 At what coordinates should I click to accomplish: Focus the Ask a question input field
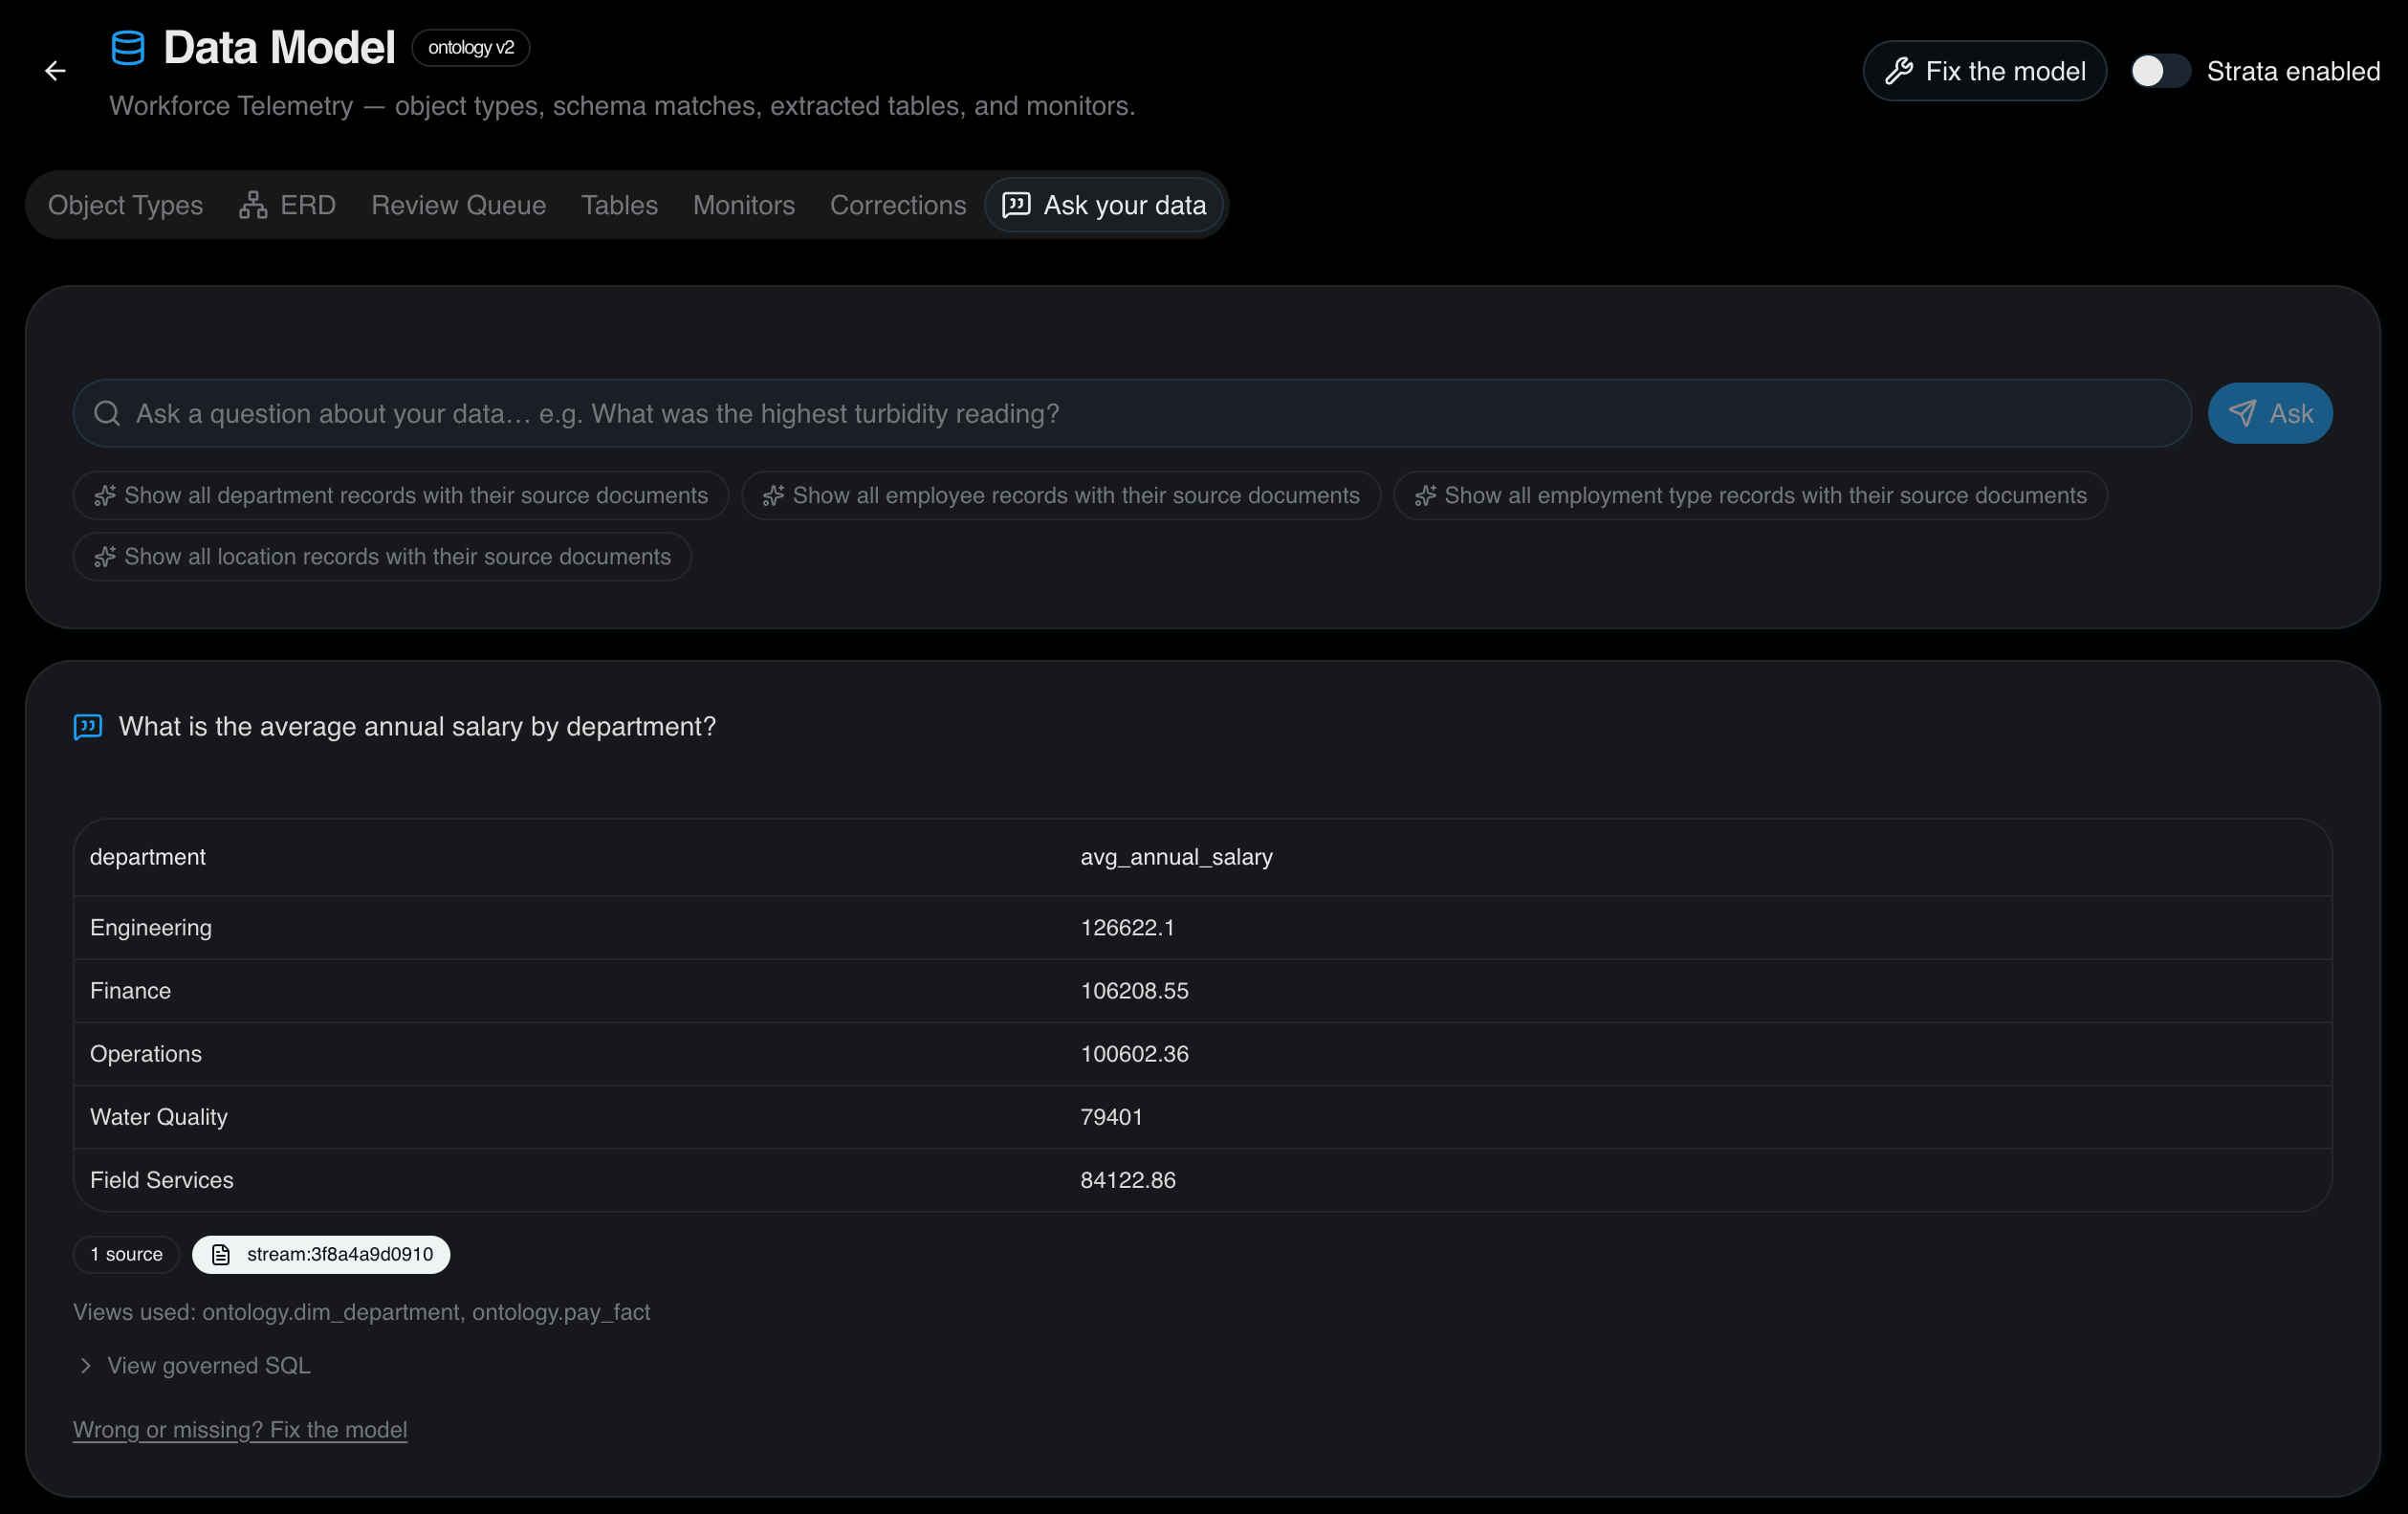point(1132,413)
